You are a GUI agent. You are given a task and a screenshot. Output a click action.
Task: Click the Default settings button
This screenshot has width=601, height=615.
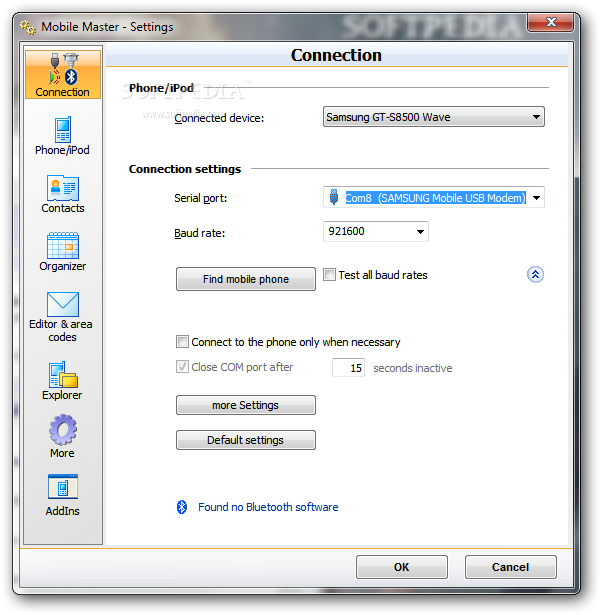(246, 440)
